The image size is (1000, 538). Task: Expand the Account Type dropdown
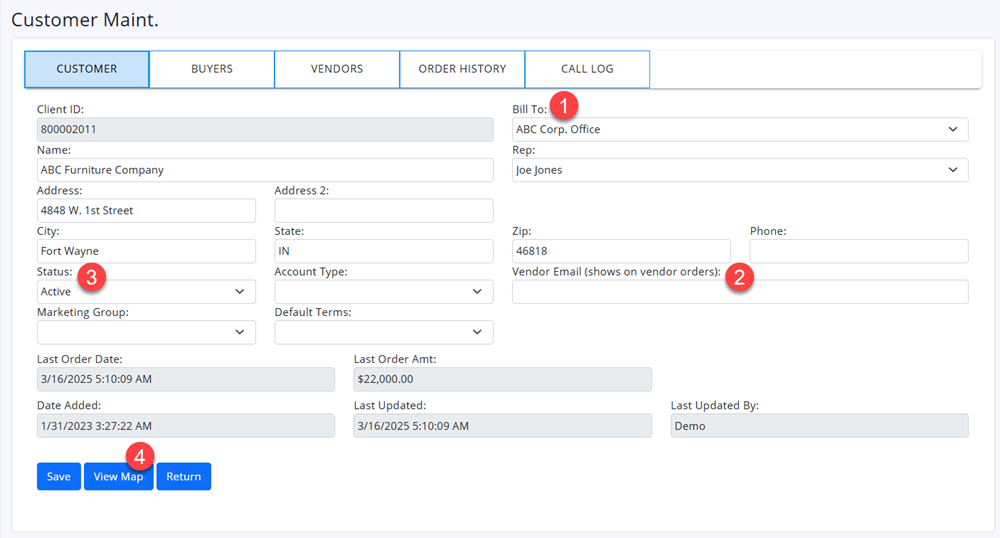tap(383, 291)
